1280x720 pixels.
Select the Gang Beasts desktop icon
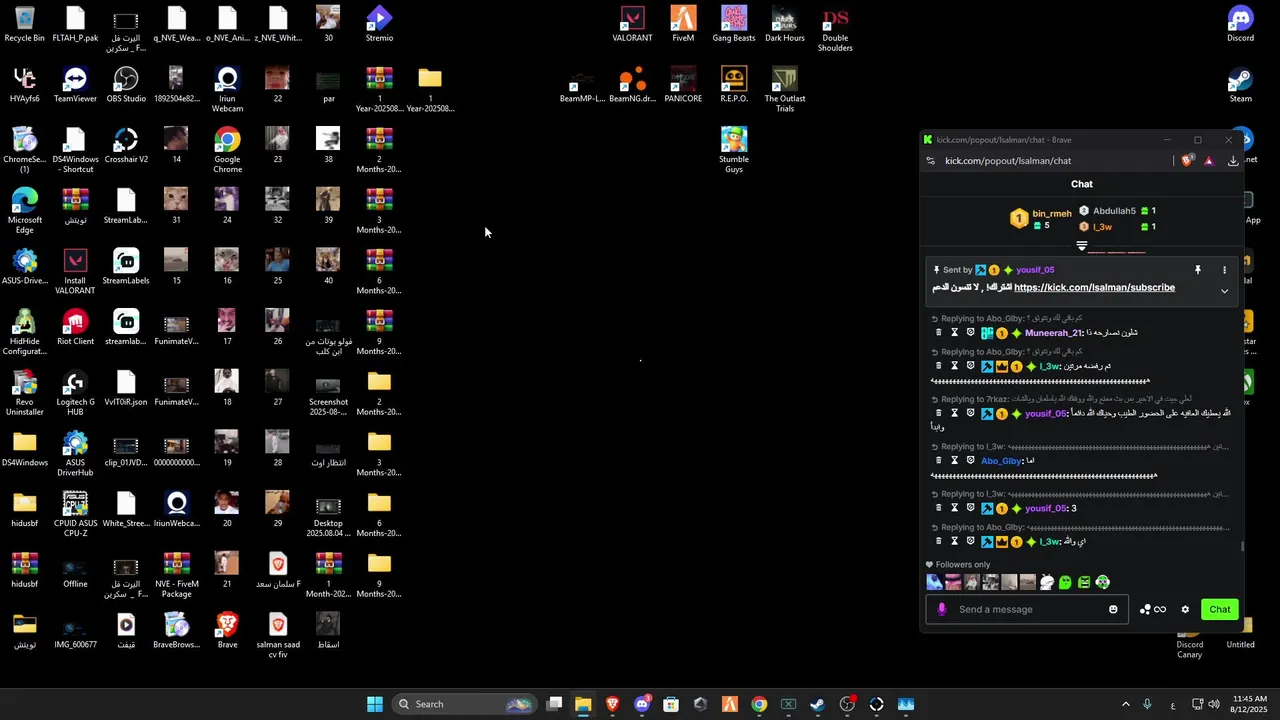tap(734, 24)
